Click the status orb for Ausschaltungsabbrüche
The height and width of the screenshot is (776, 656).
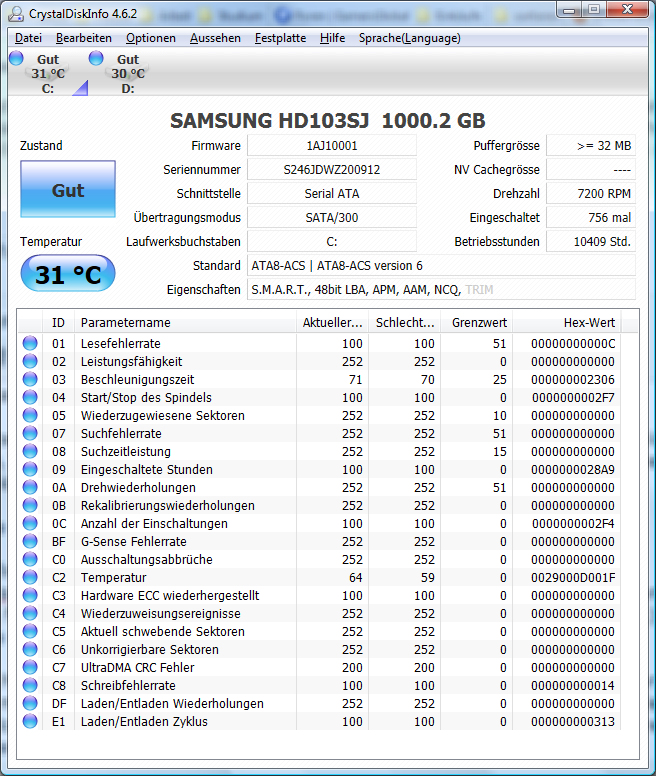(x=30, y=559)
